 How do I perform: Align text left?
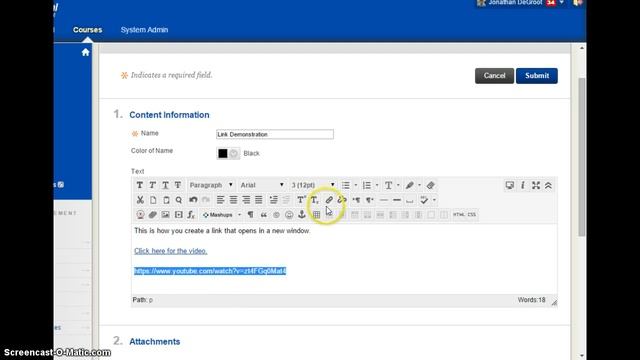pyautogui.click(x=220, y=200)
